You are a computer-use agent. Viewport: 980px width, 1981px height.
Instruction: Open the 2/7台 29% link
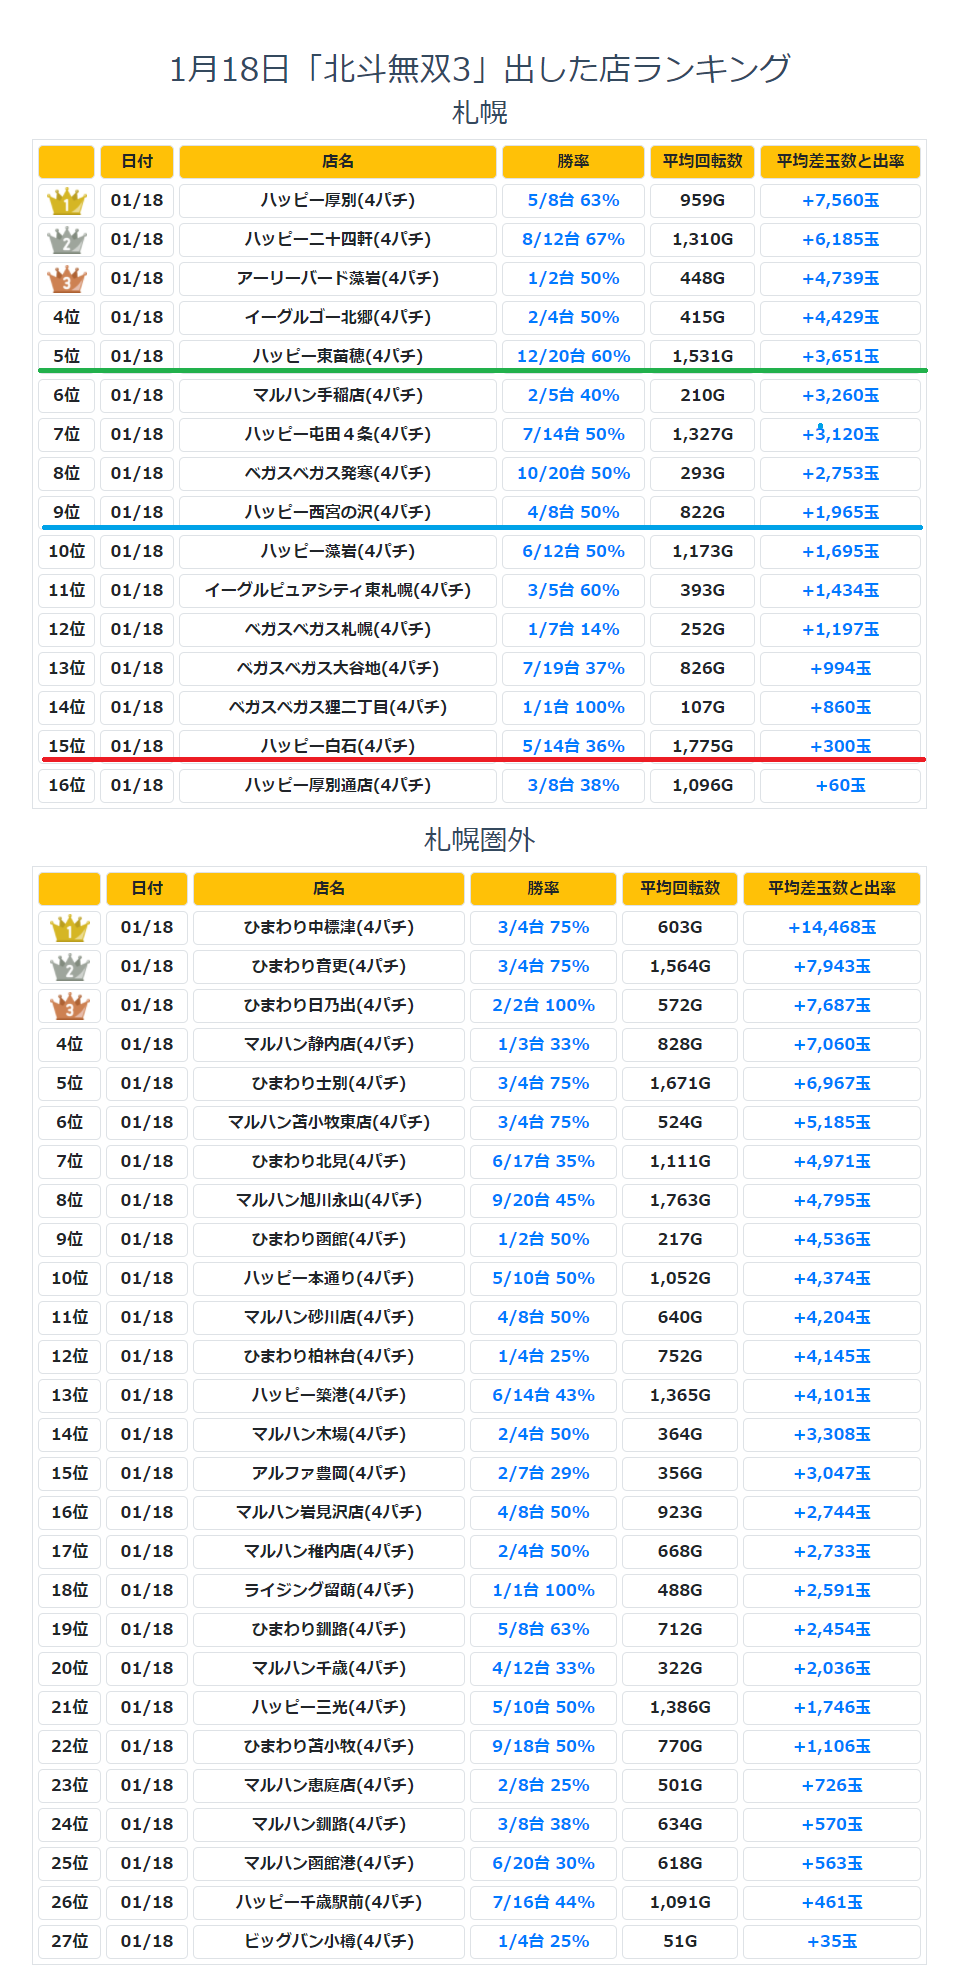[x=543, y=1473]
